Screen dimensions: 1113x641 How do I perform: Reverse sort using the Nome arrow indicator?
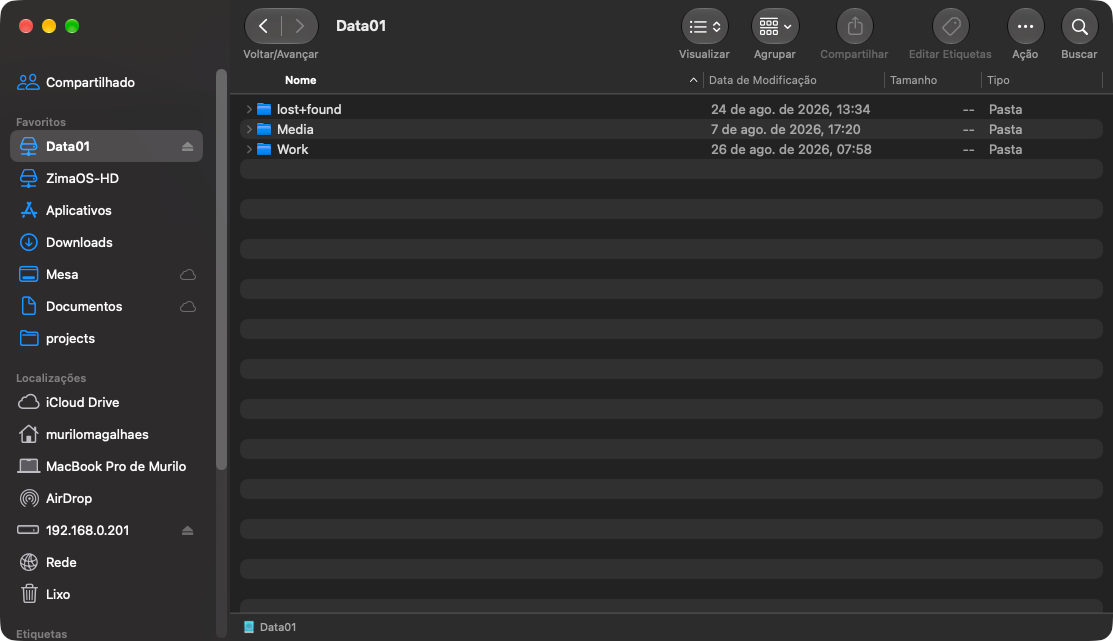click(693, 80)
